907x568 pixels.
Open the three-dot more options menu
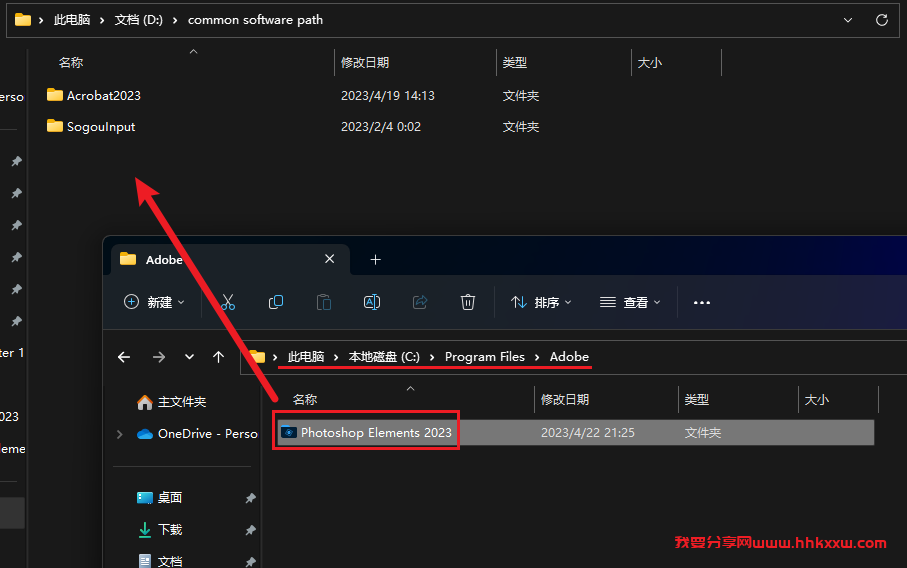[x=702, y=303]
